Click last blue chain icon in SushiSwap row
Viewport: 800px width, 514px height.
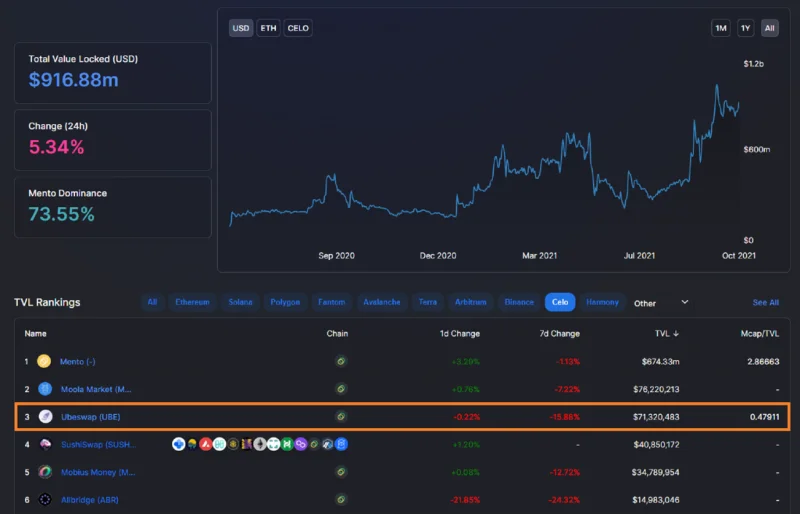(341, 444)
